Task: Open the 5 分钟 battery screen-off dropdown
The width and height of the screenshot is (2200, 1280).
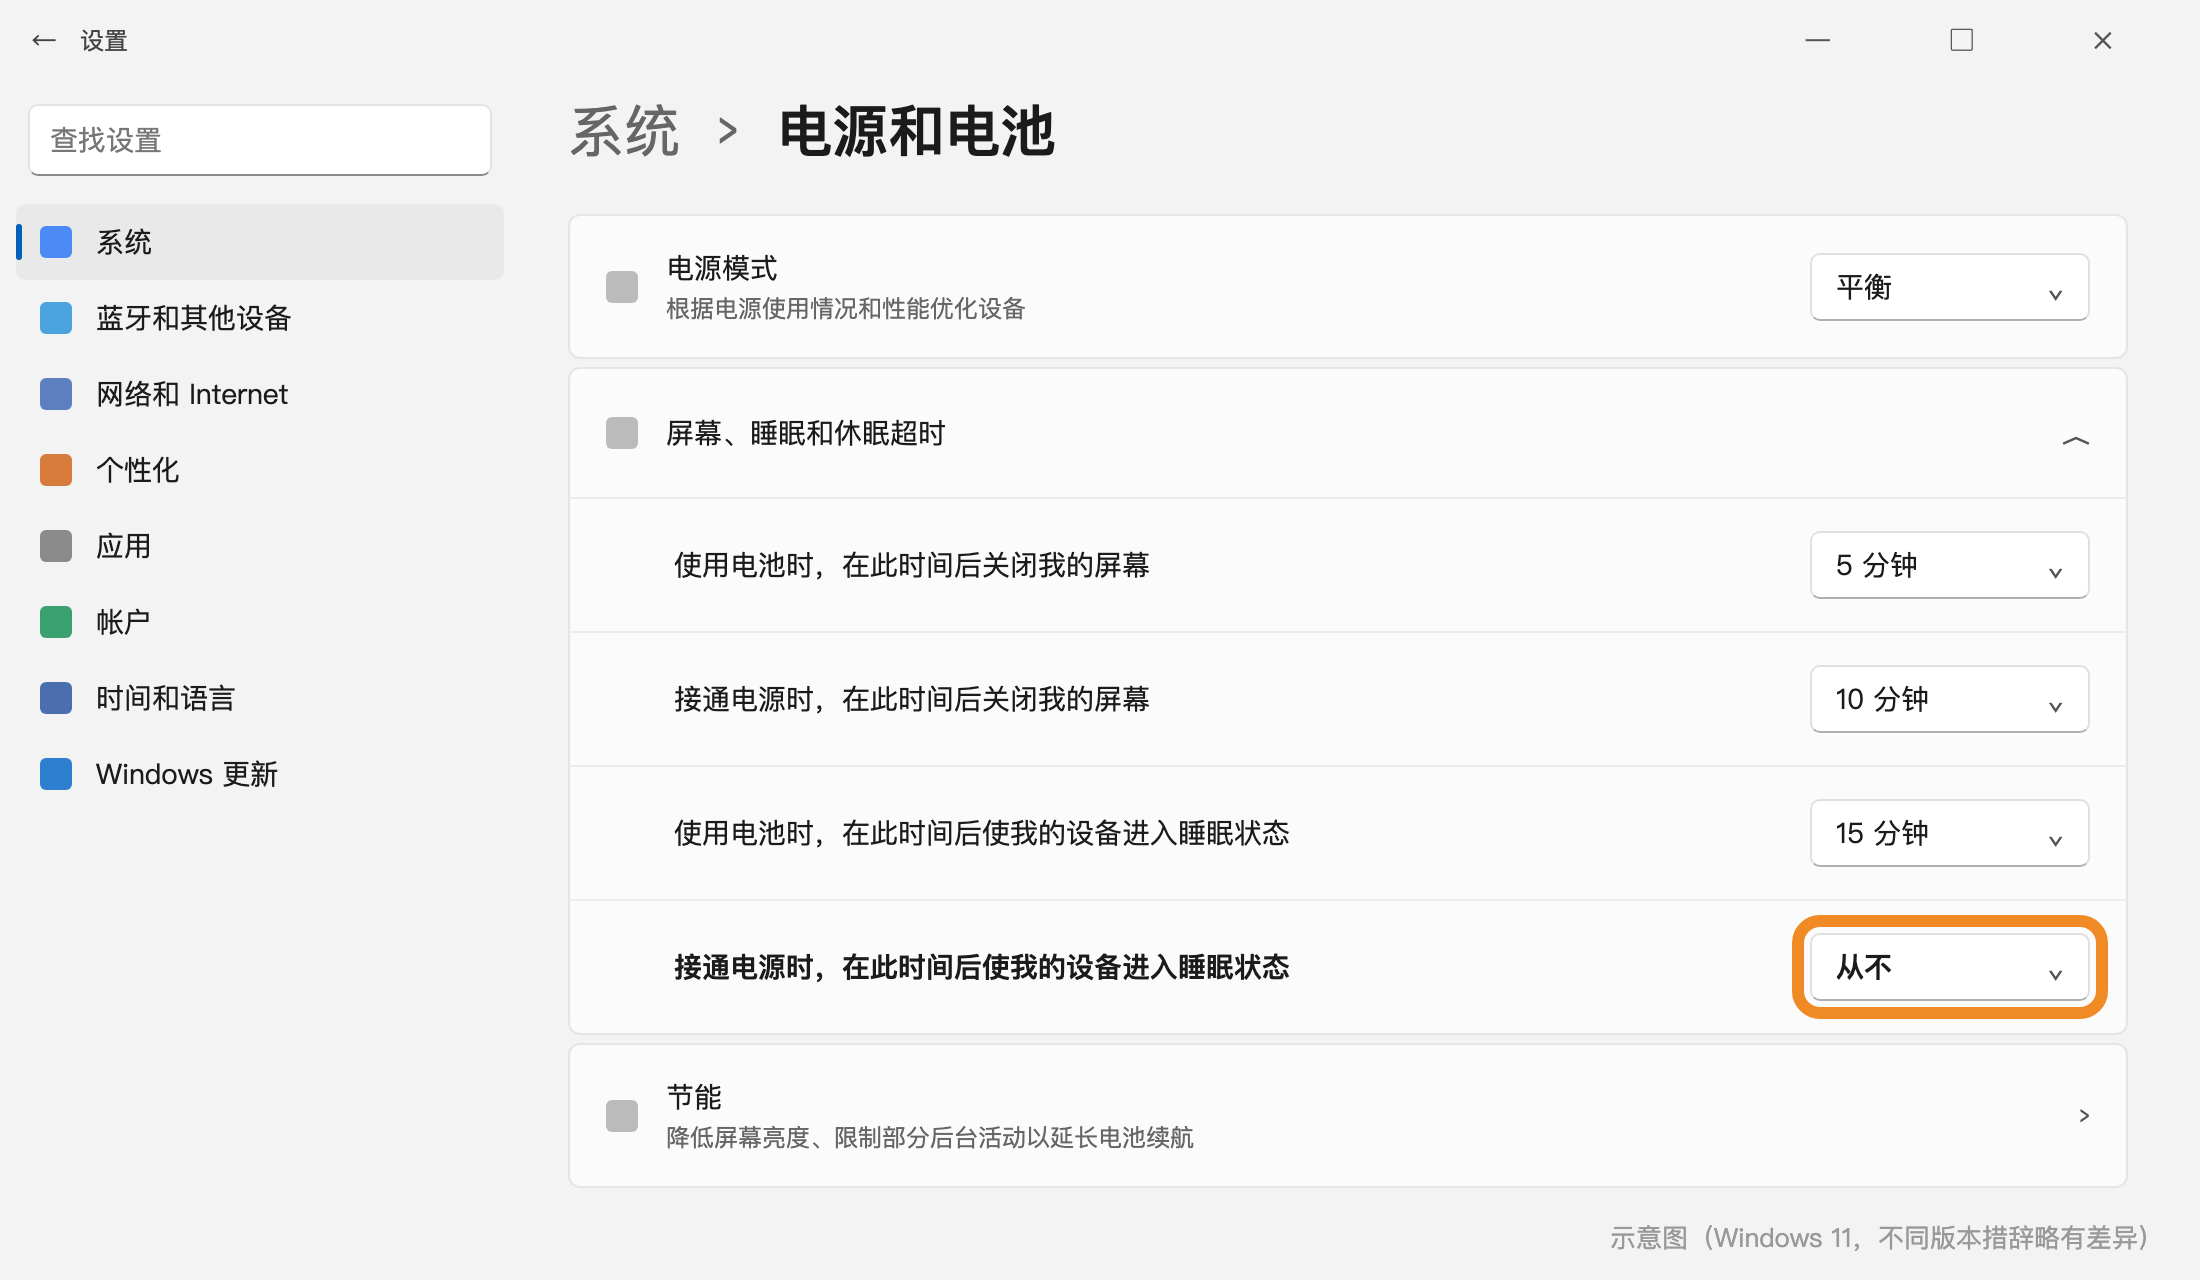Action: pyautogui.click(x=1949, y=565)
